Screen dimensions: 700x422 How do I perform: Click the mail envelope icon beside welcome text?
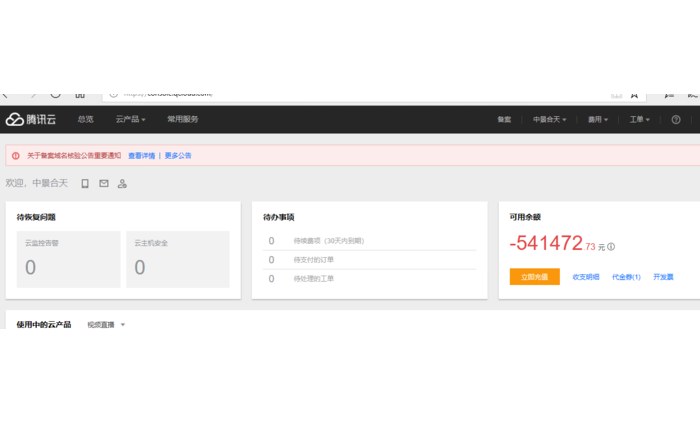point(103,183)
